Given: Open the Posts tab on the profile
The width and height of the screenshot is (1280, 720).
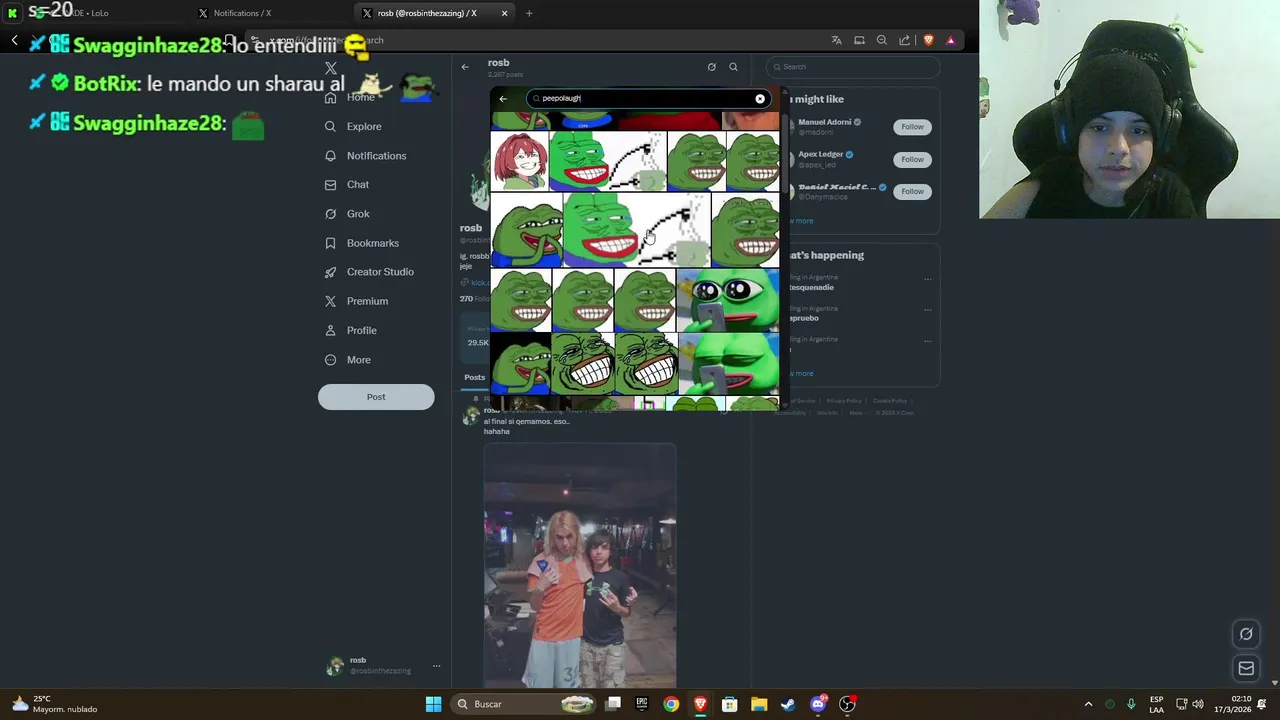Looking at the screenshot, I should point(474,378).
